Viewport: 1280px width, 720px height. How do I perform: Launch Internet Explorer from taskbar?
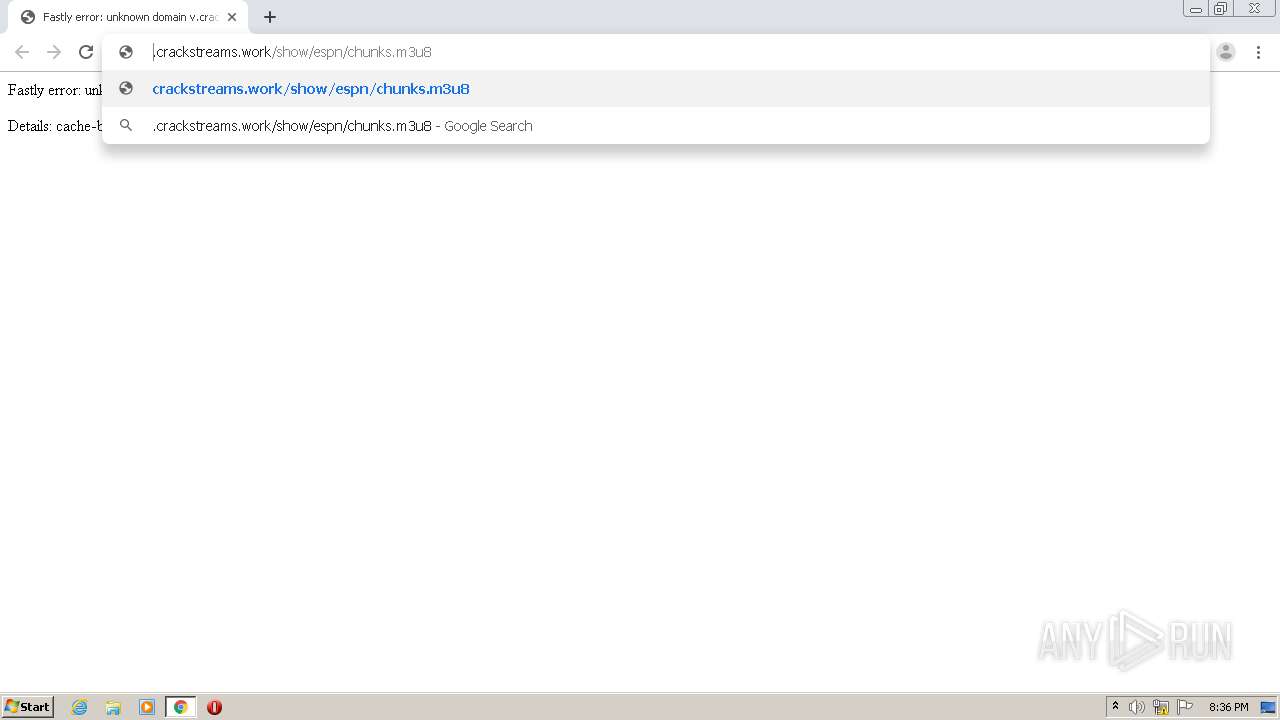coord(80,707)
